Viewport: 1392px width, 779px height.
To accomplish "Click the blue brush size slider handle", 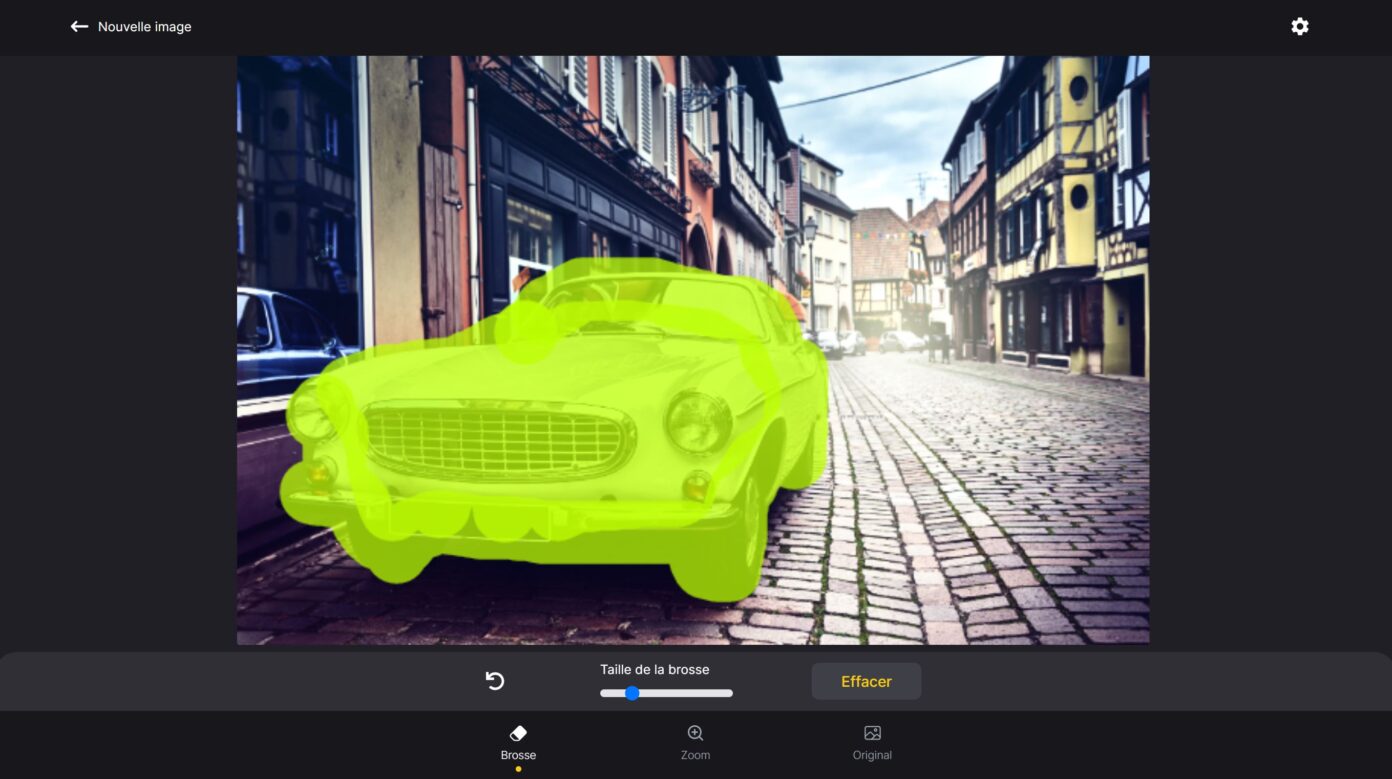I will click(632, 693).
